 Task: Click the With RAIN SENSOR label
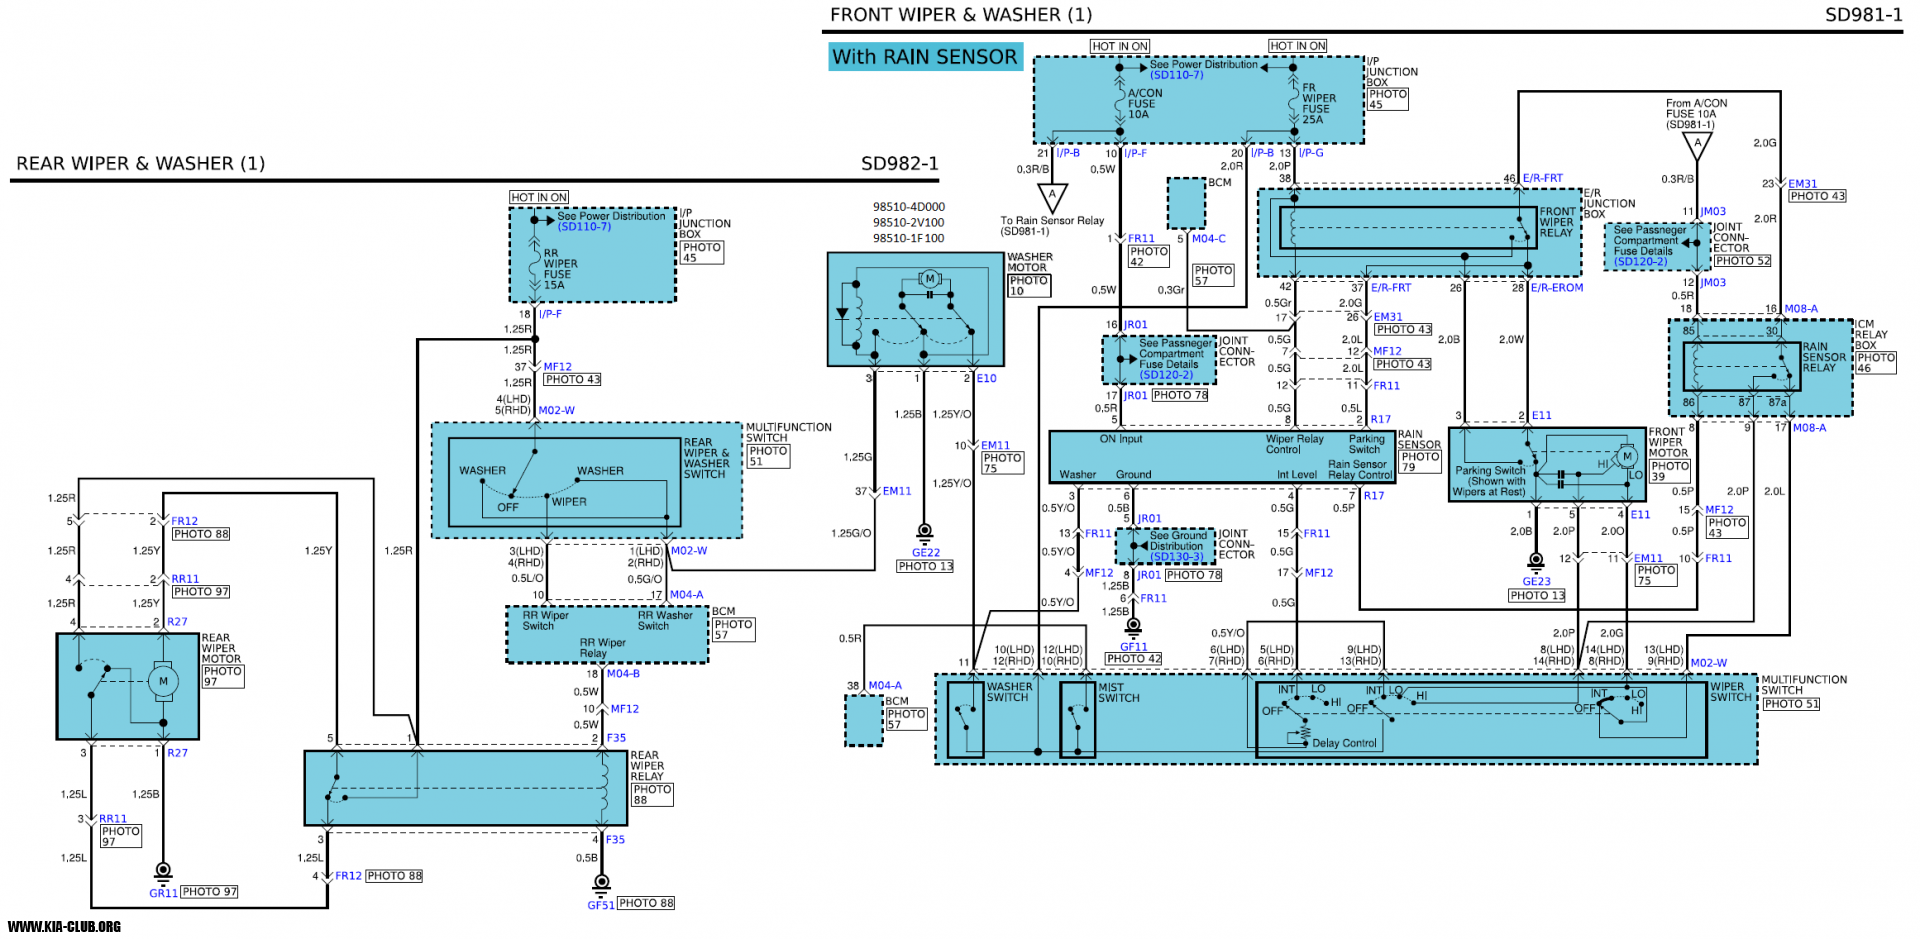pyautogui.click(x=924, y=57)
